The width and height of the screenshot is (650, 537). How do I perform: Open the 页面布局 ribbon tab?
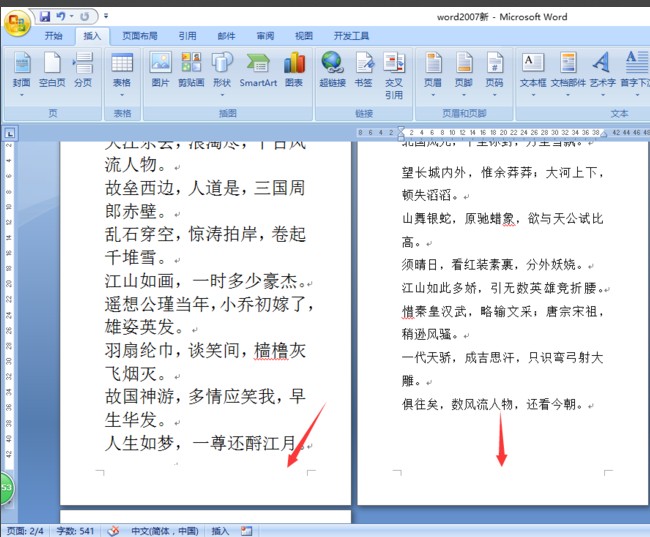140,36
